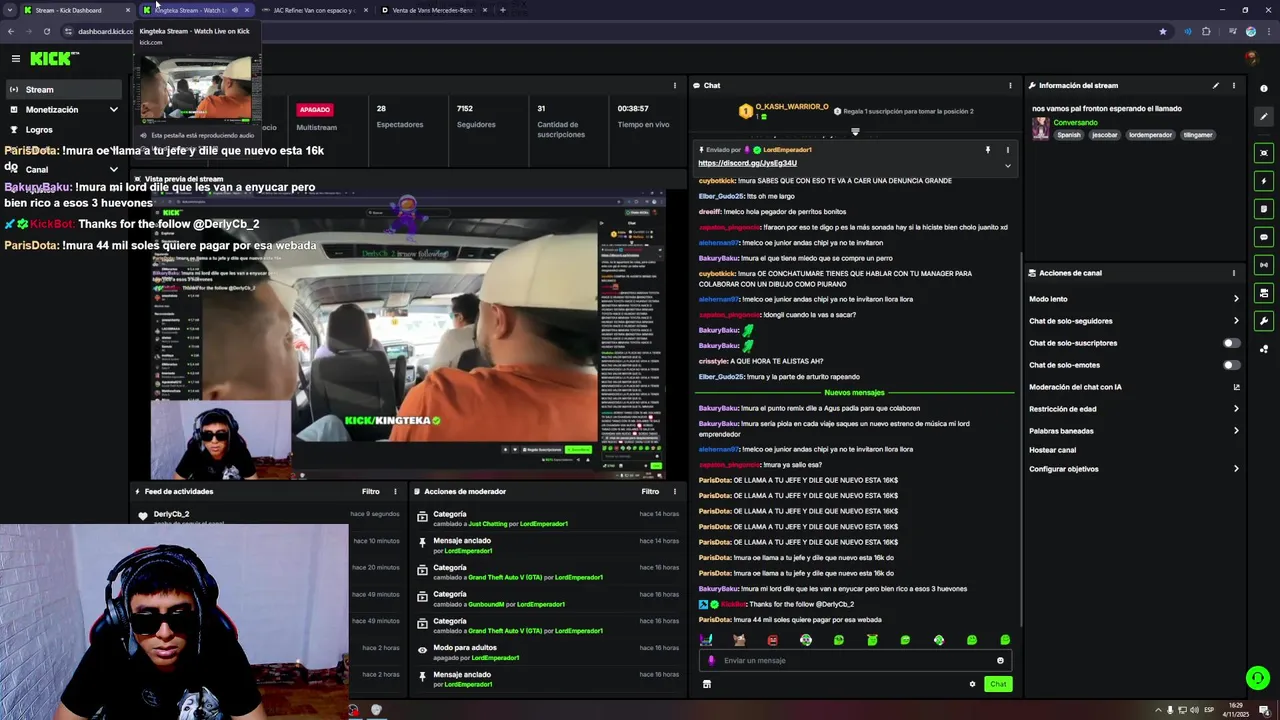Toggle the note widget in right rail
This screenshot has height=720, width=1280.
pos(1264,209)
